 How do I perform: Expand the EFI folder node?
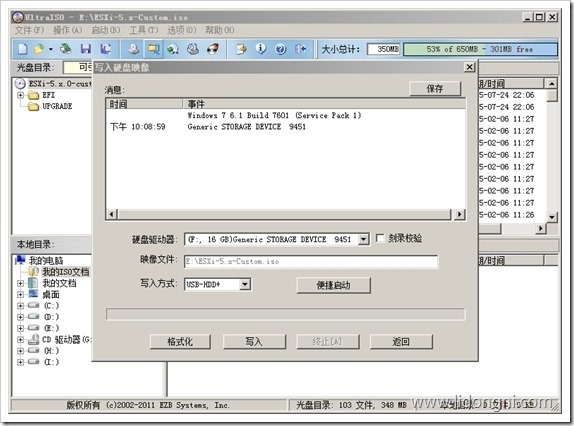[21, 95]
